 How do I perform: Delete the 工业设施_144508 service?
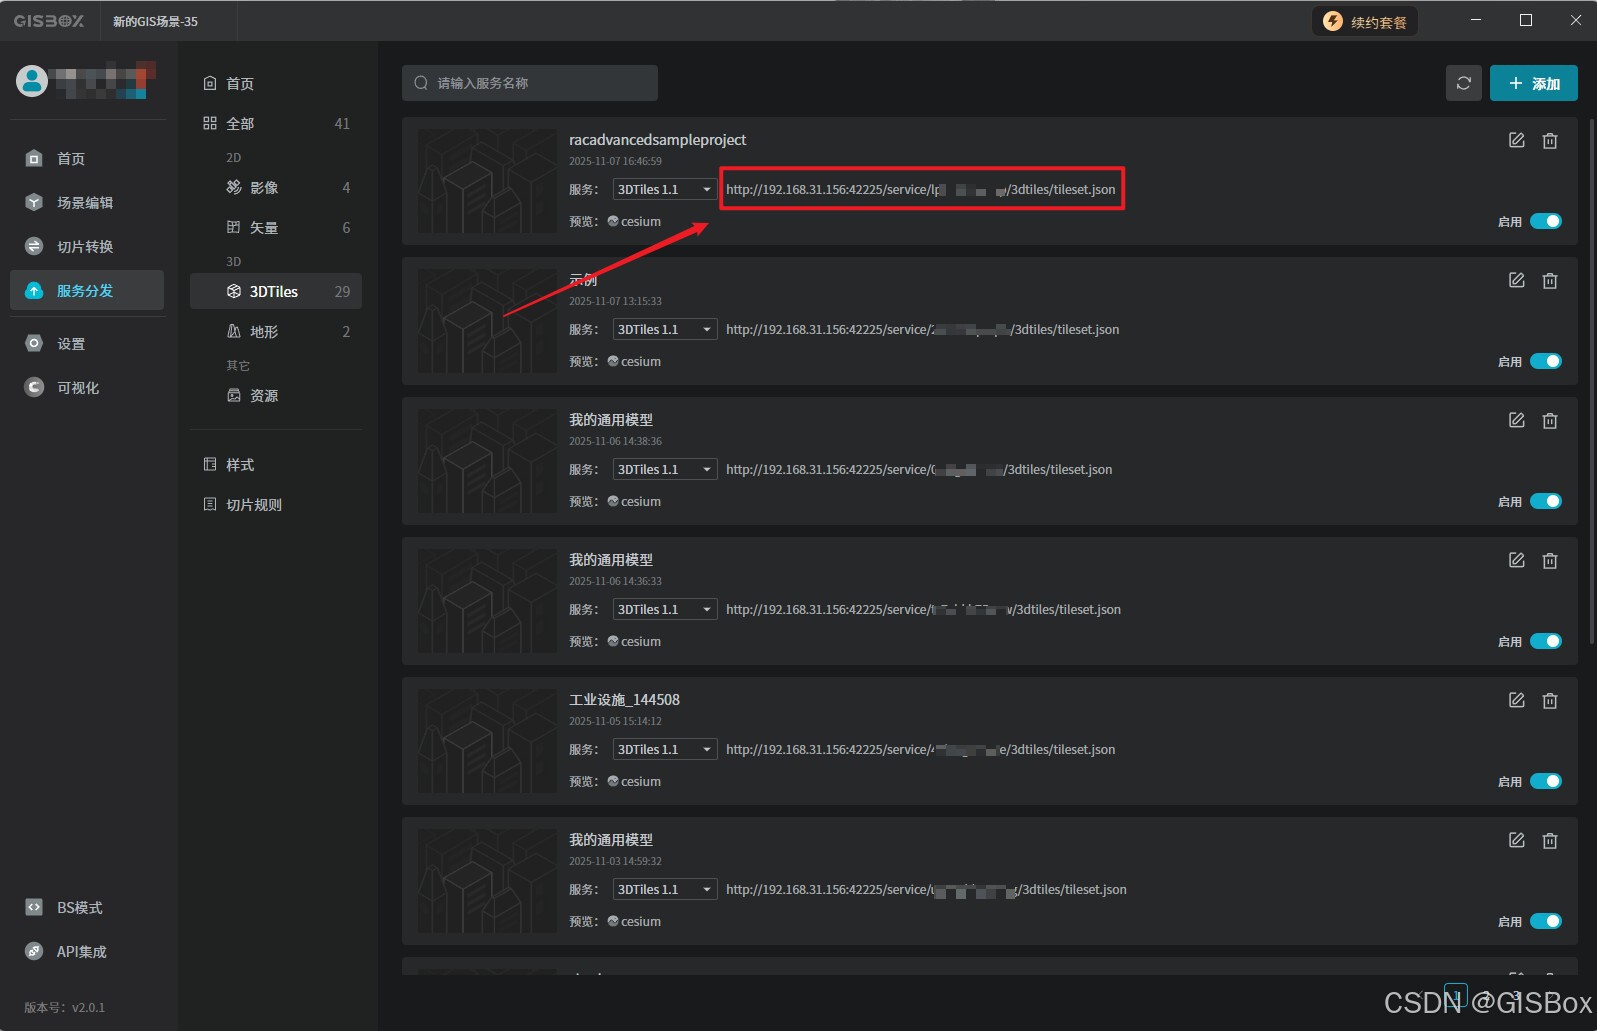coord(1550,701)
